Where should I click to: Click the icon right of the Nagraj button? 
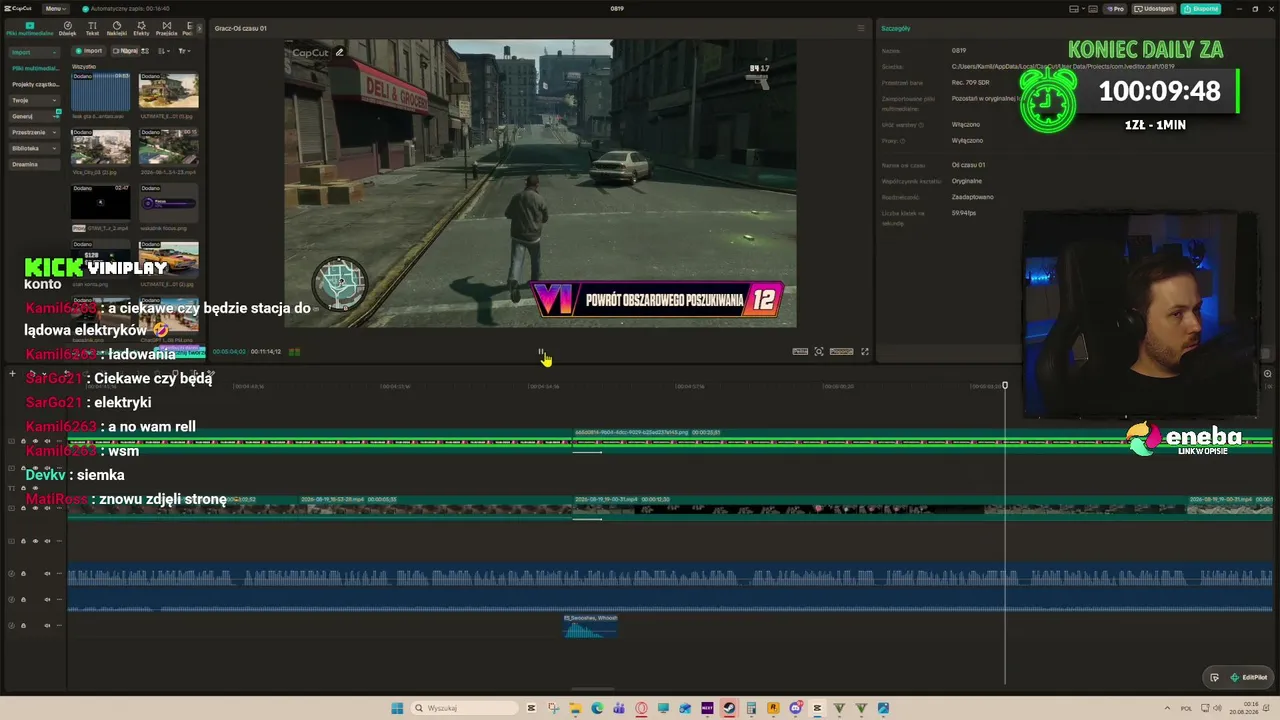pyautogui.click(x=145, y=51)
